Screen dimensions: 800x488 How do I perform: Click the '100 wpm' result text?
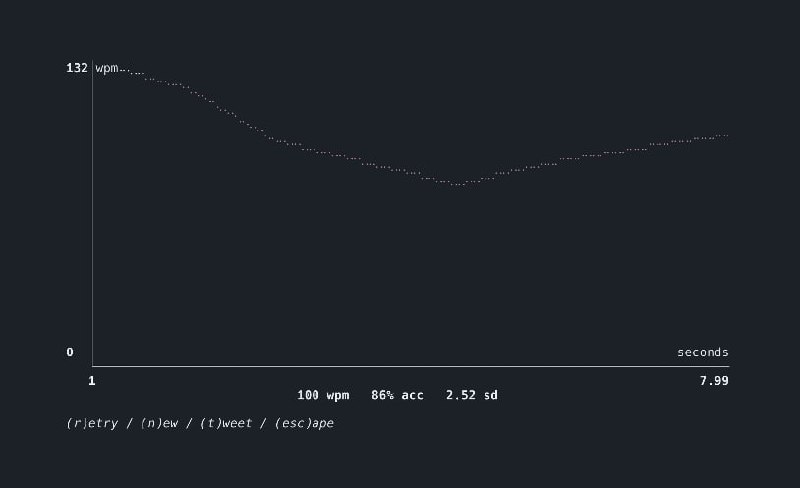tap(323, 395)
